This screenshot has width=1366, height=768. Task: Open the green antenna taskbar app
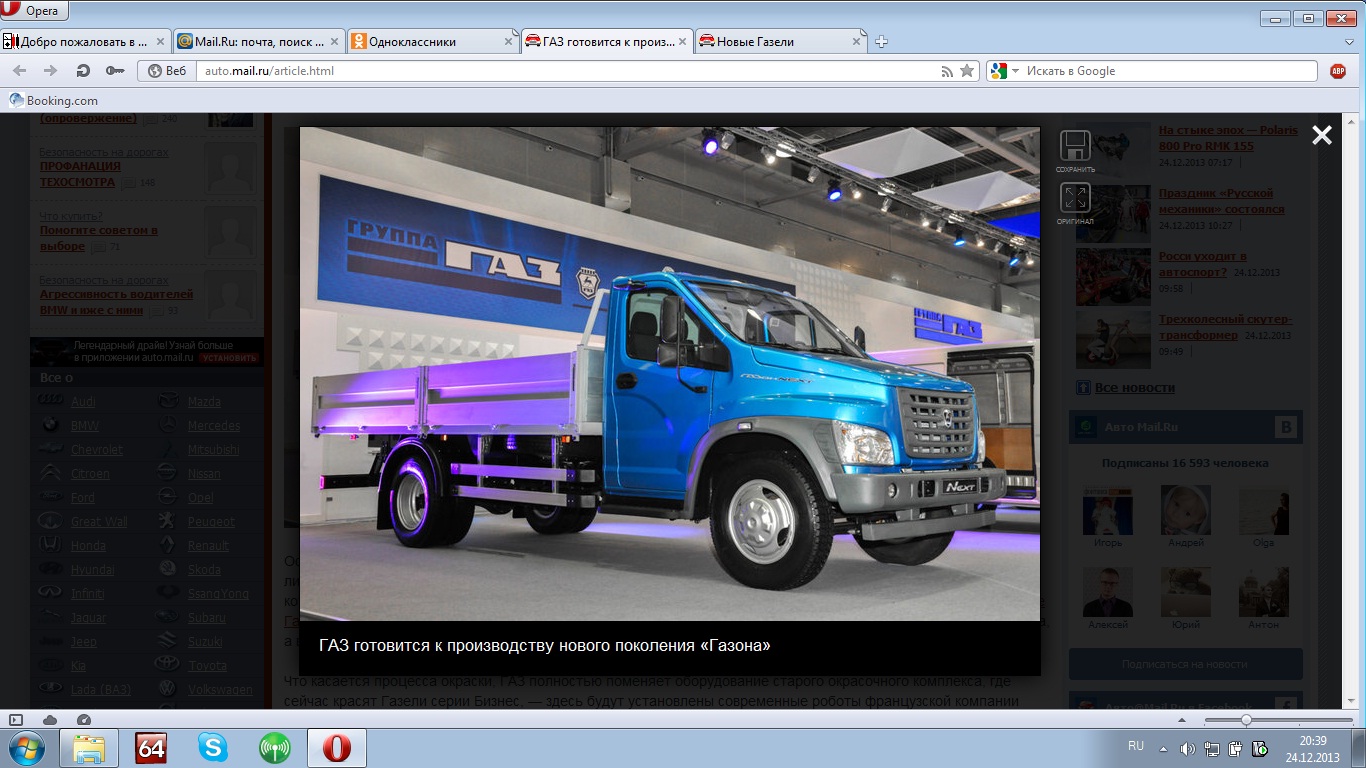click(274, 748)
